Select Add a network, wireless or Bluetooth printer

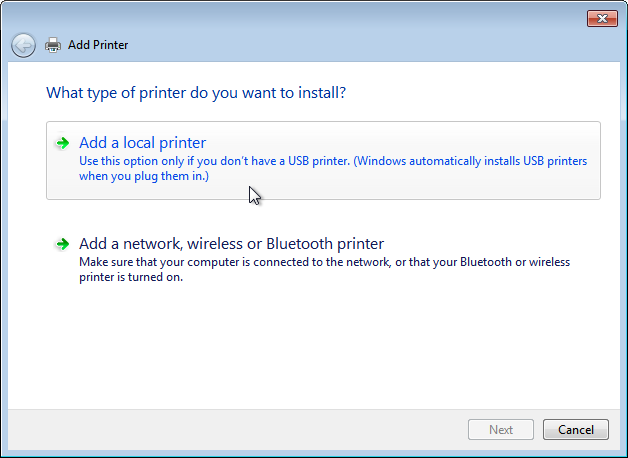click(231, 243)
